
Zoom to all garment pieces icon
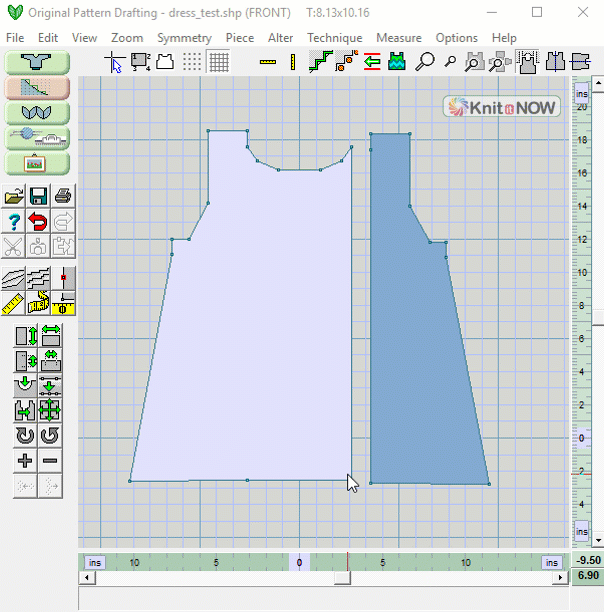click(x=500, y=62)
